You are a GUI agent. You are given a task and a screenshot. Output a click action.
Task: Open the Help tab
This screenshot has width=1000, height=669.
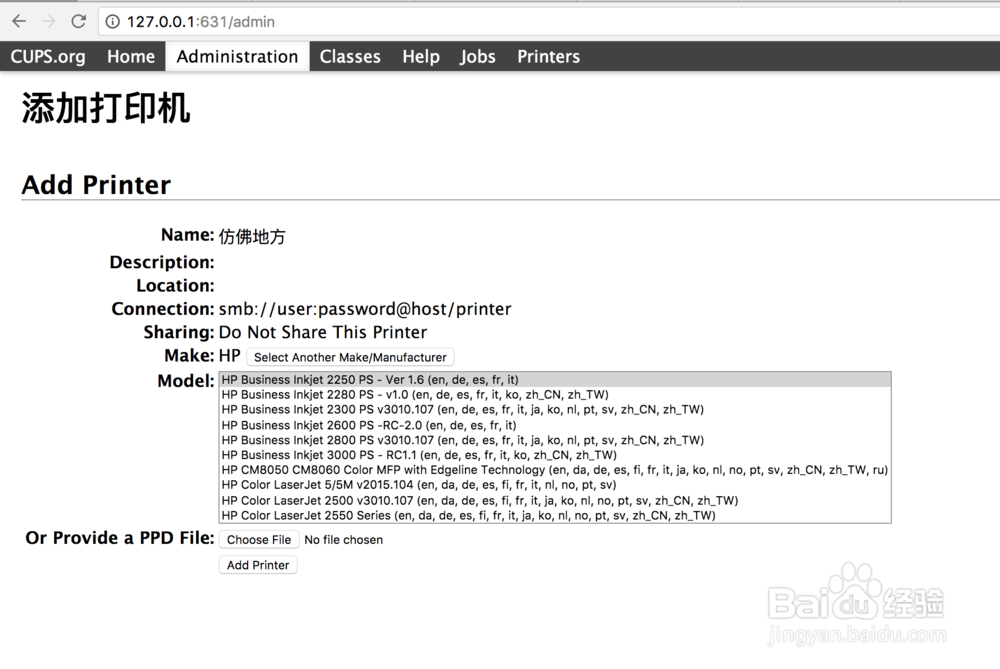pos(421,57)
